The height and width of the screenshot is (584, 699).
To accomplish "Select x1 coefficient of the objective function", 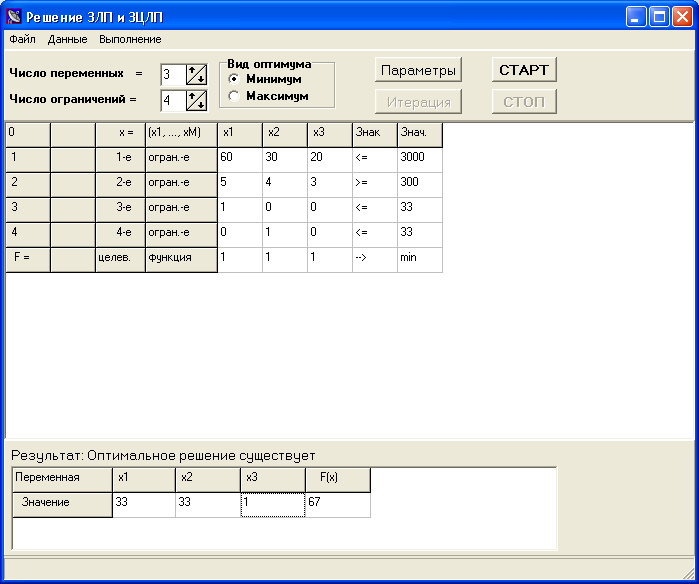I will tap(240, 260).
